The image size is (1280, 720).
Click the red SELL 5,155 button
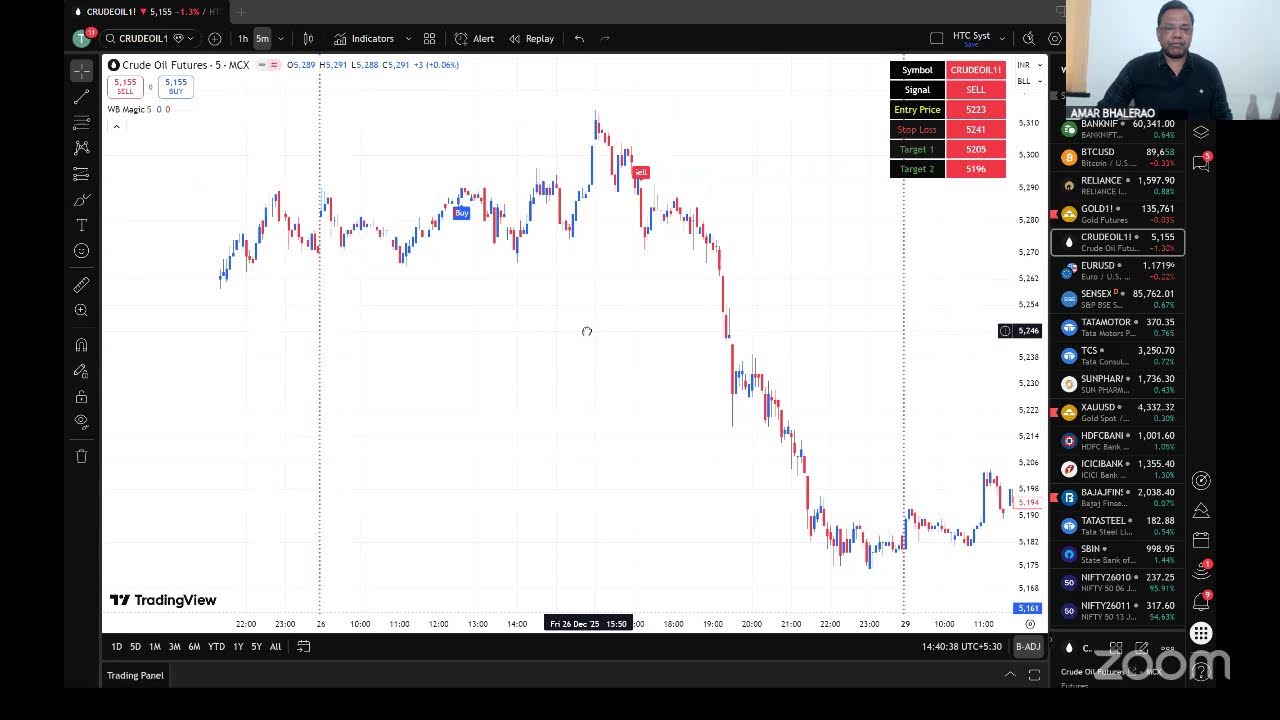click(x=125, y=87)
